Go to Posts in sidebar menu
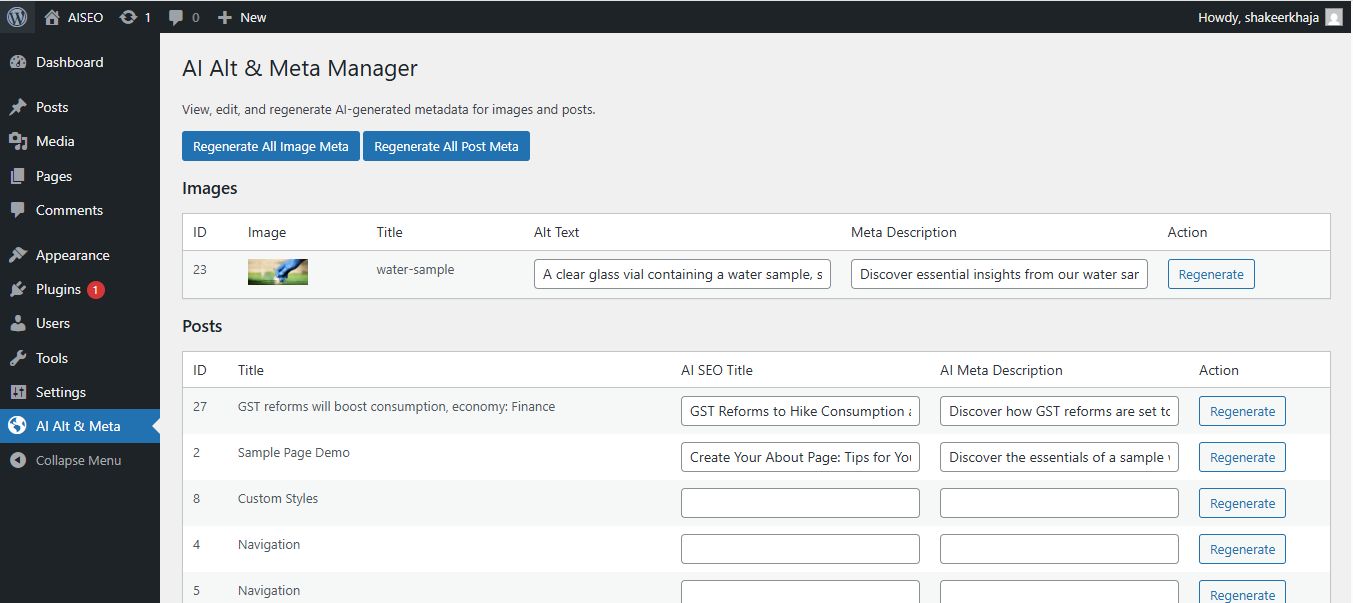This screenshot has height=603, width=1353. [52, 107]
